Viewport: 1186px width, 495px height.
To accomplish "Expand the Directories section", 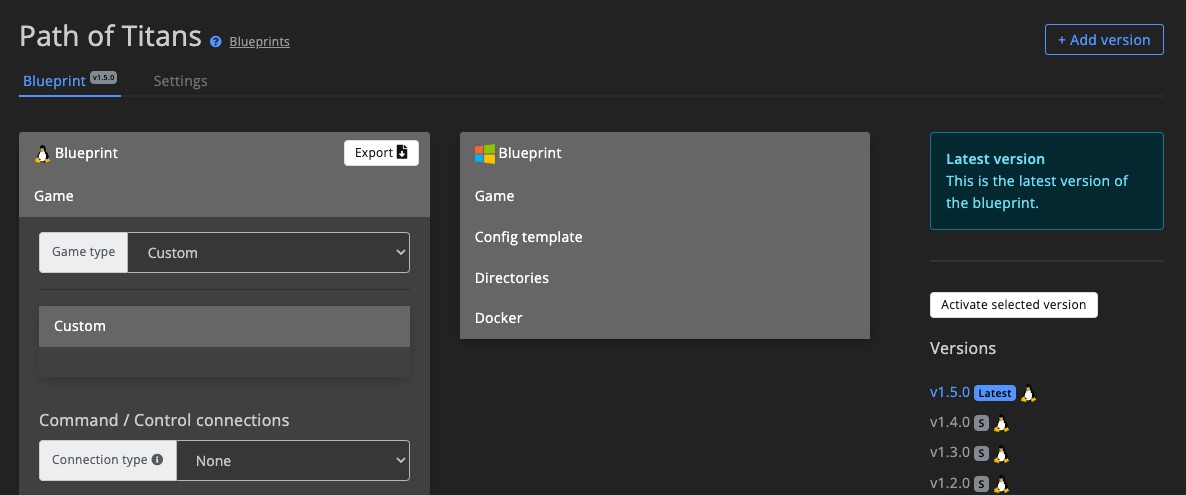I will pos(665,278).
